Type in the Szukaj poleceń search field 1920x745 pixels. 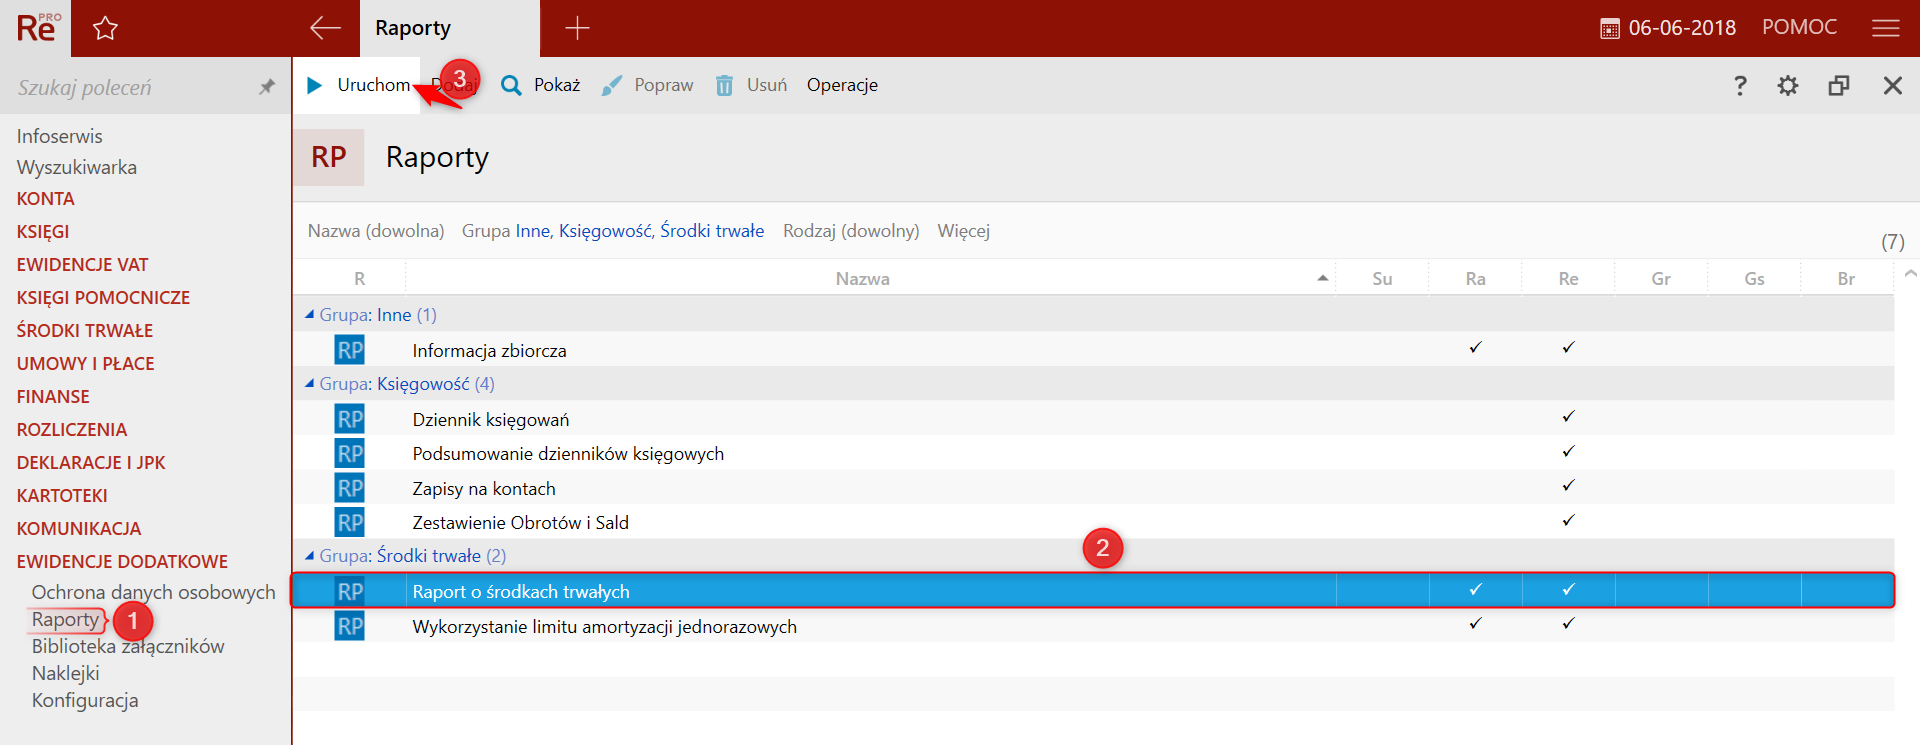(x=130, y=88)
